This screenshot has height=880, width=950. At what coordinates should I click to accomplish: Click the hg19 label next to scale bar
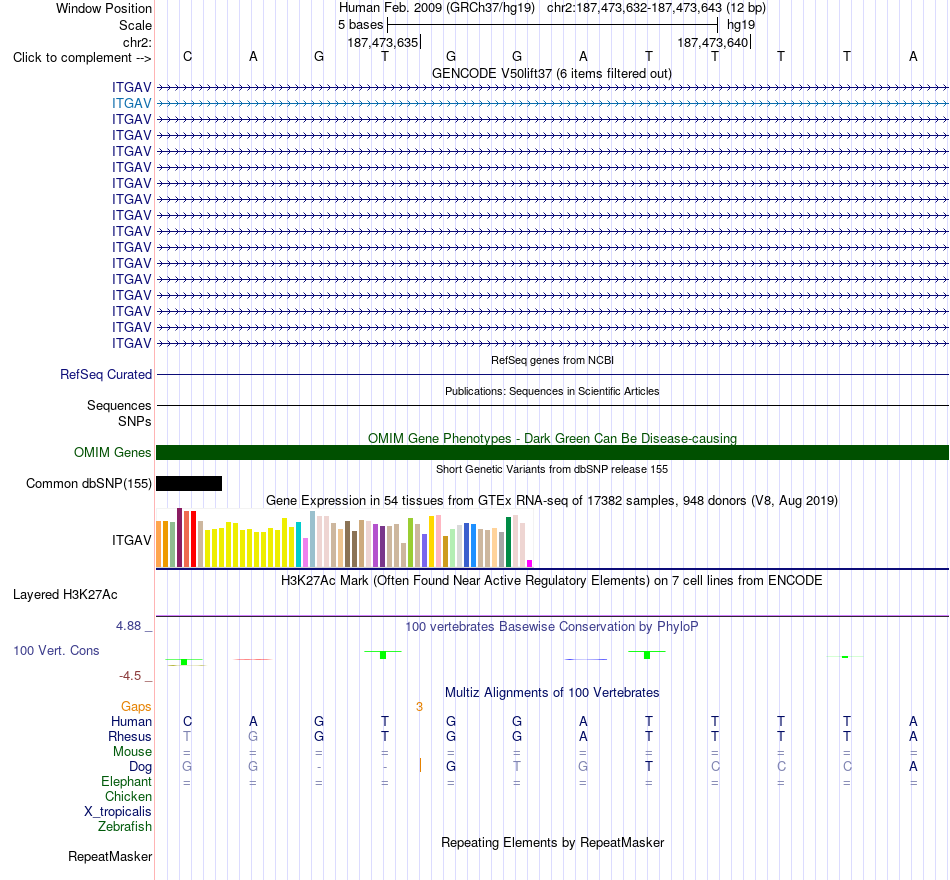pos(741,25)
